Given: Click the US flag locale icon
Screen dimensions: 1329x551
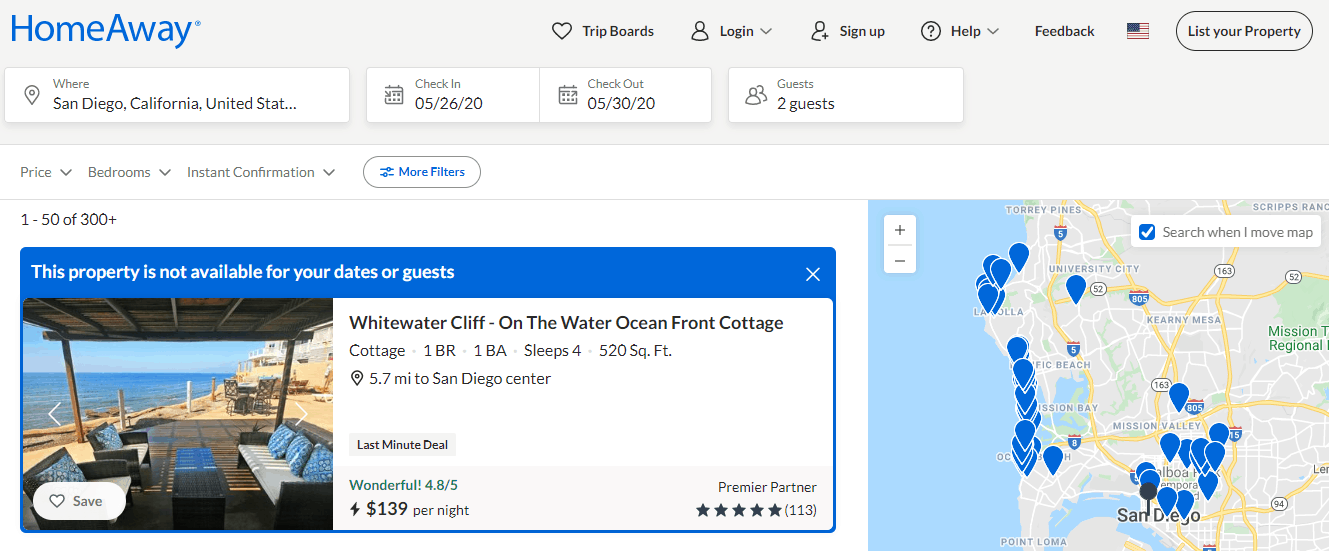Looking at the screenshot, I should [1138, 31].
